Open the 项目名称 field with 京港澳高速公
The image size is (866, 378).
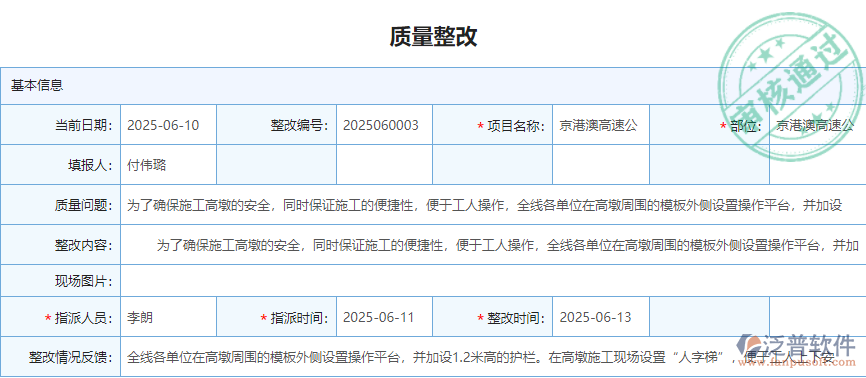(601, 125)
